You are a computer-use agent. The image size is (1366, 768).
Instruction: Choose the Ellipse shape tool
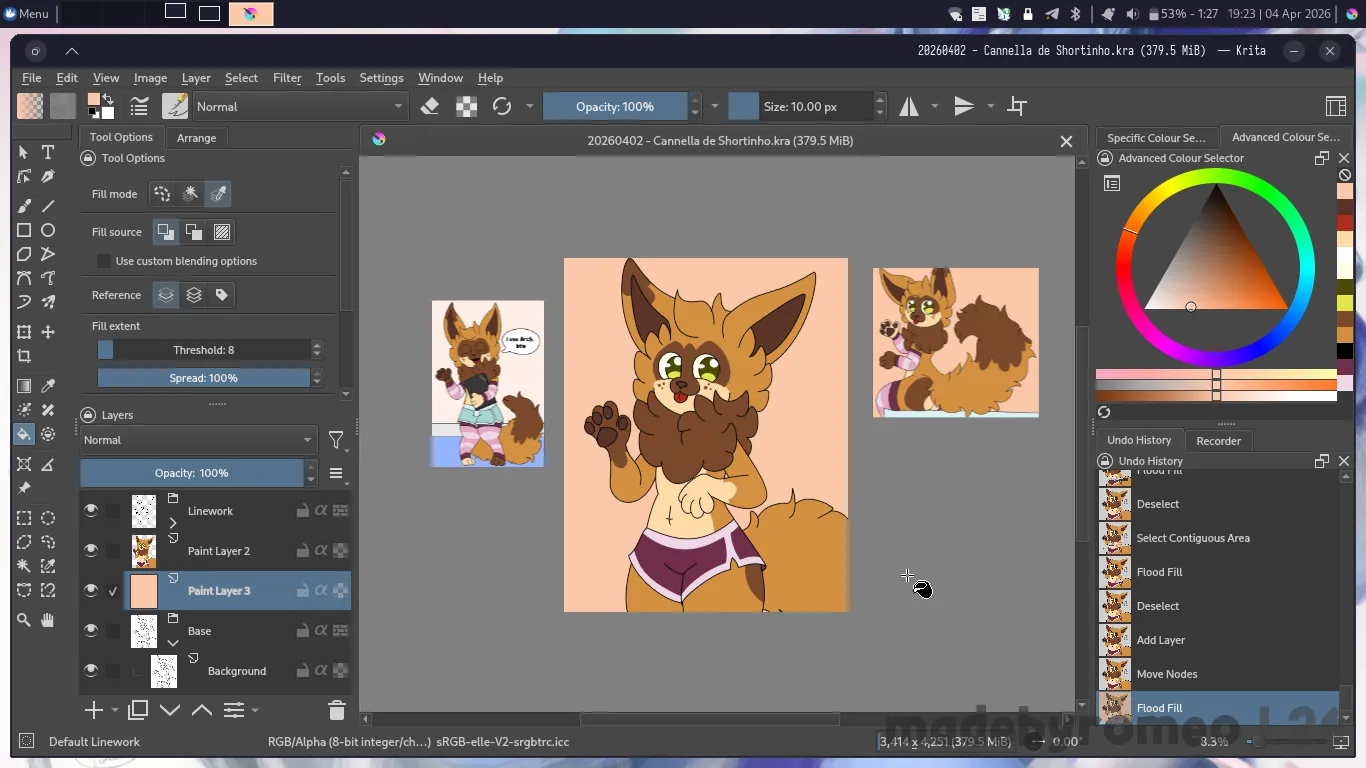point(47,230)
